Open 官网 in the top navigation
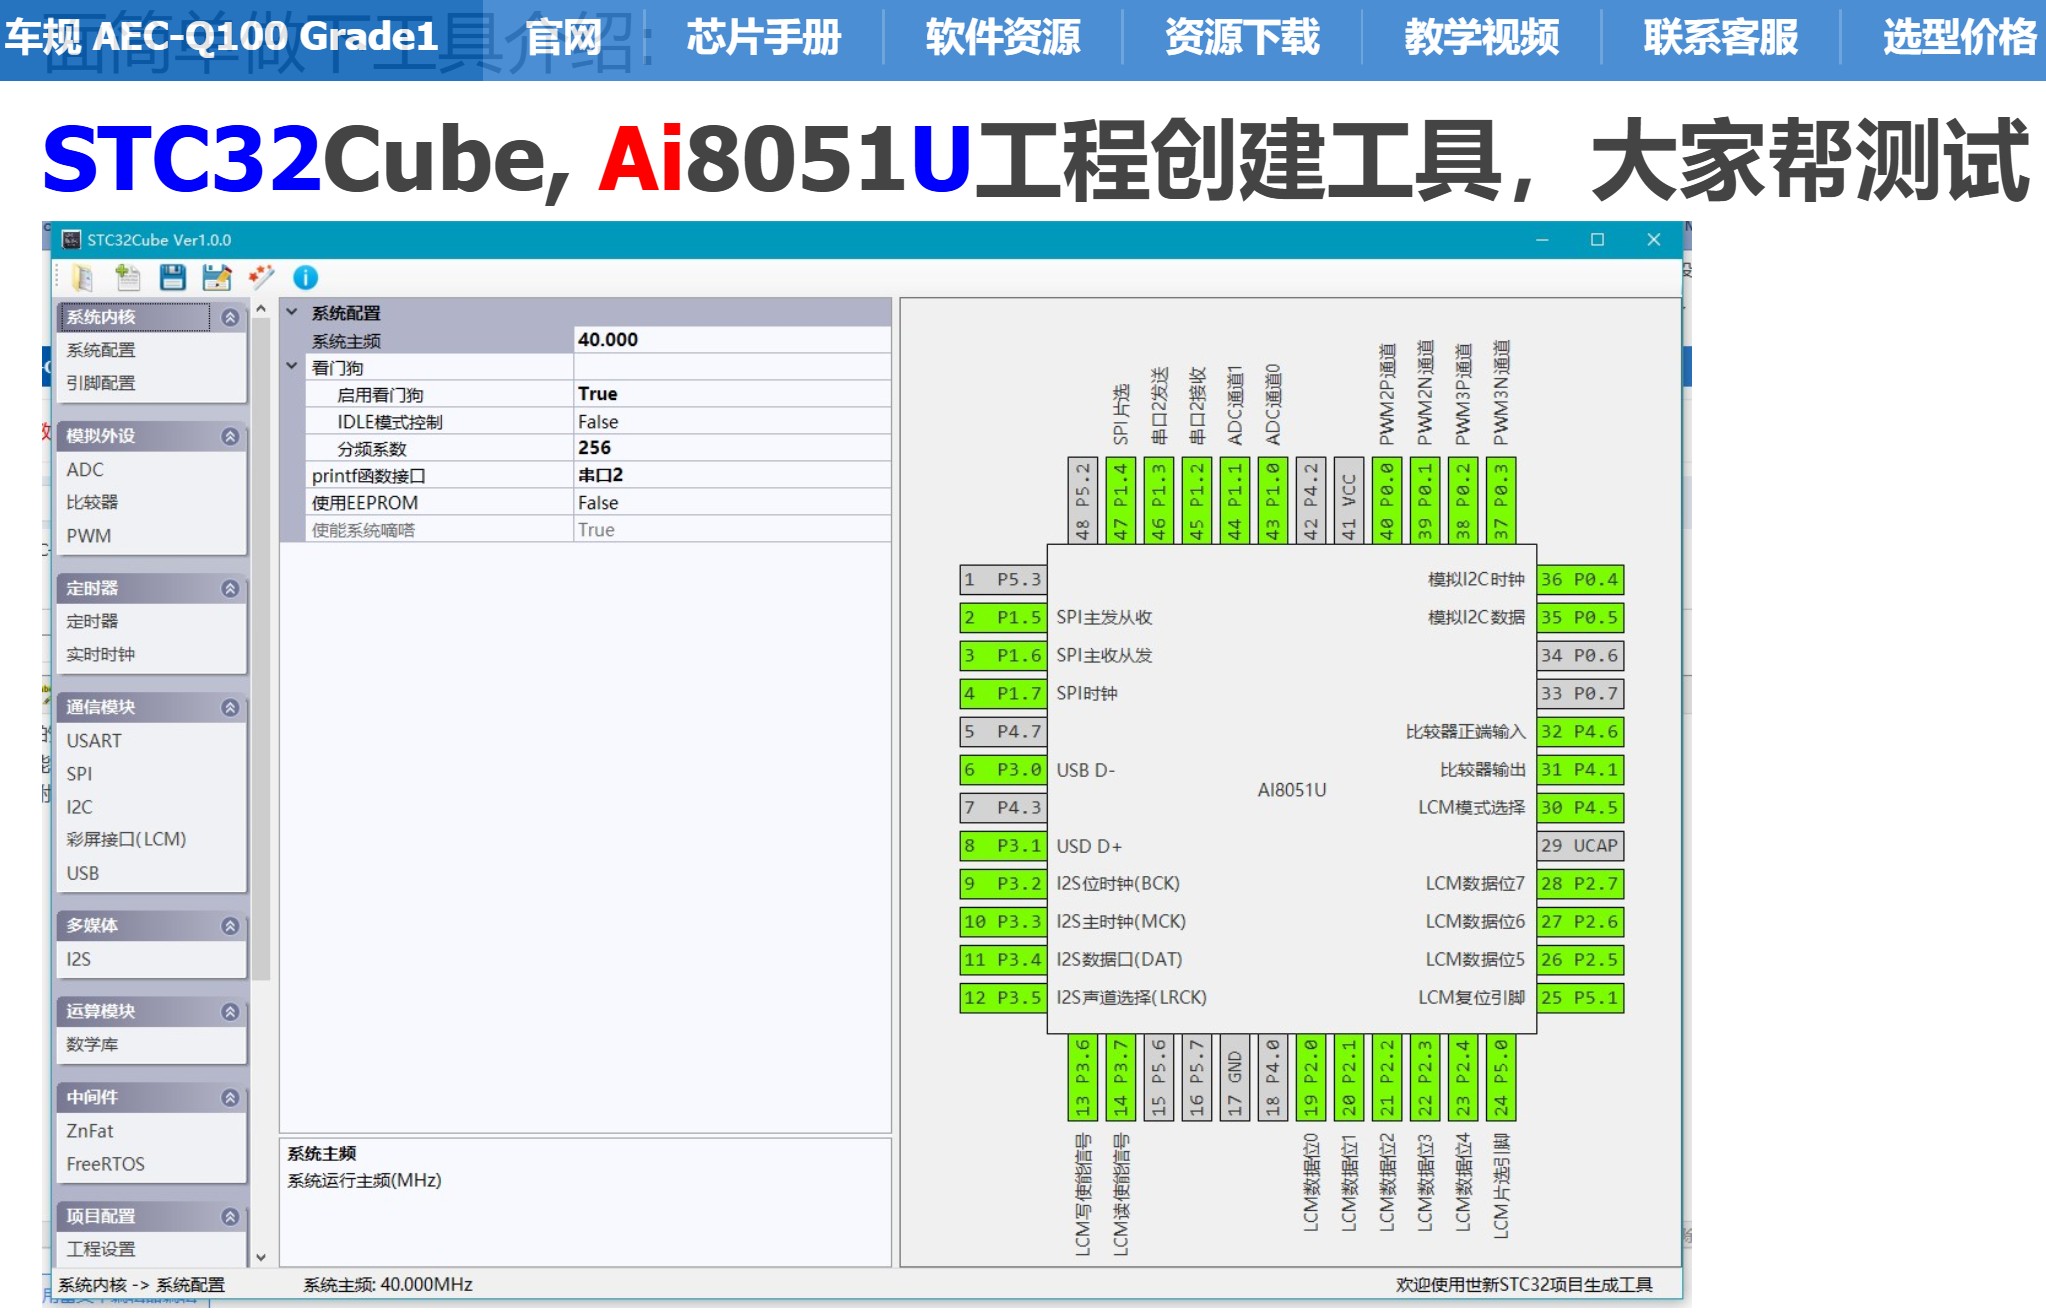This screenshot has width=2046, height=1316. (x=564, y=38)
